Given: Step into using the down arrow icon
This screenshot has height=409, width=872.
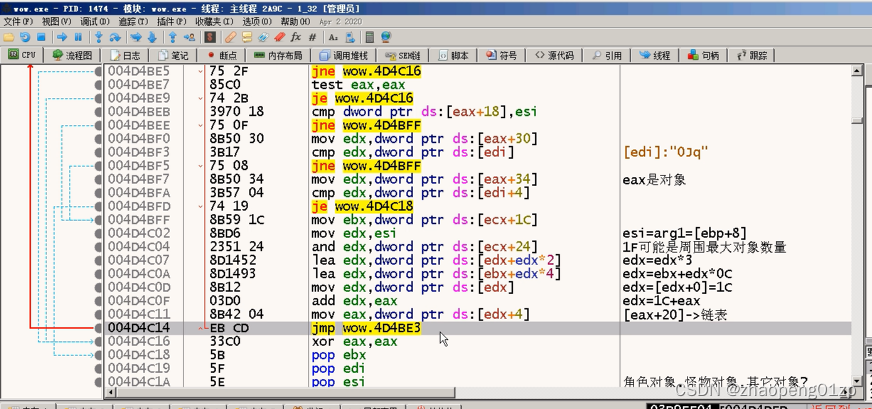Looking at the screenshot, I should click(x=99, y=37).
